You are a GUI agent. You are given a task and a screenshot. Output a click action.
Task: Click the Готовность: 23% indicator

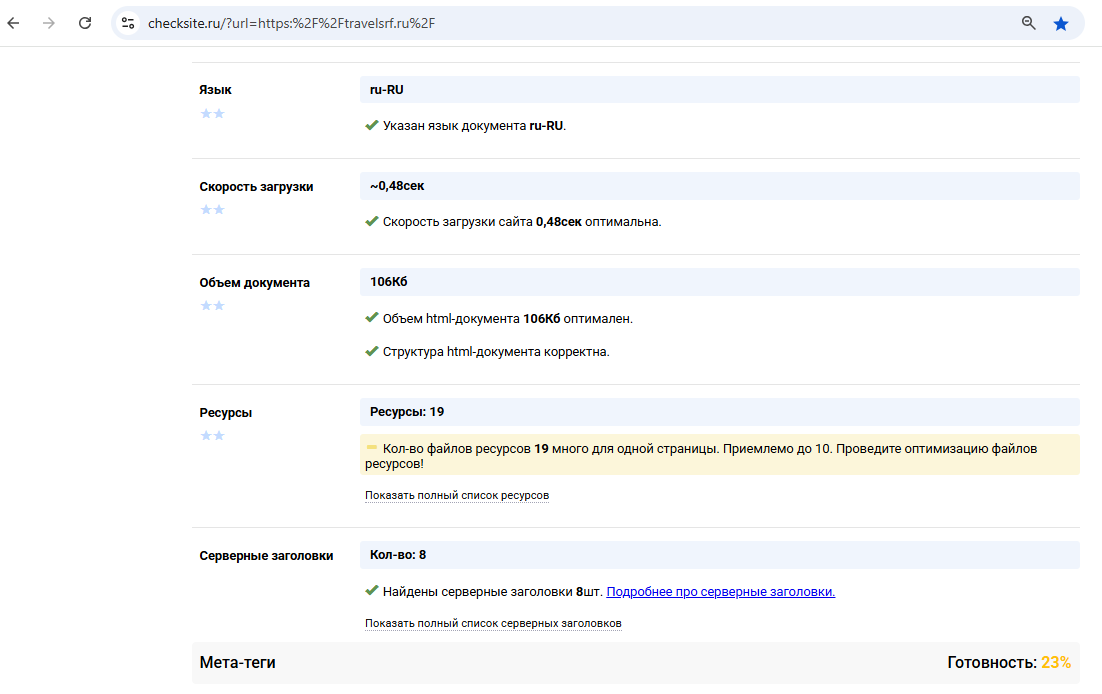(1008, 662)
